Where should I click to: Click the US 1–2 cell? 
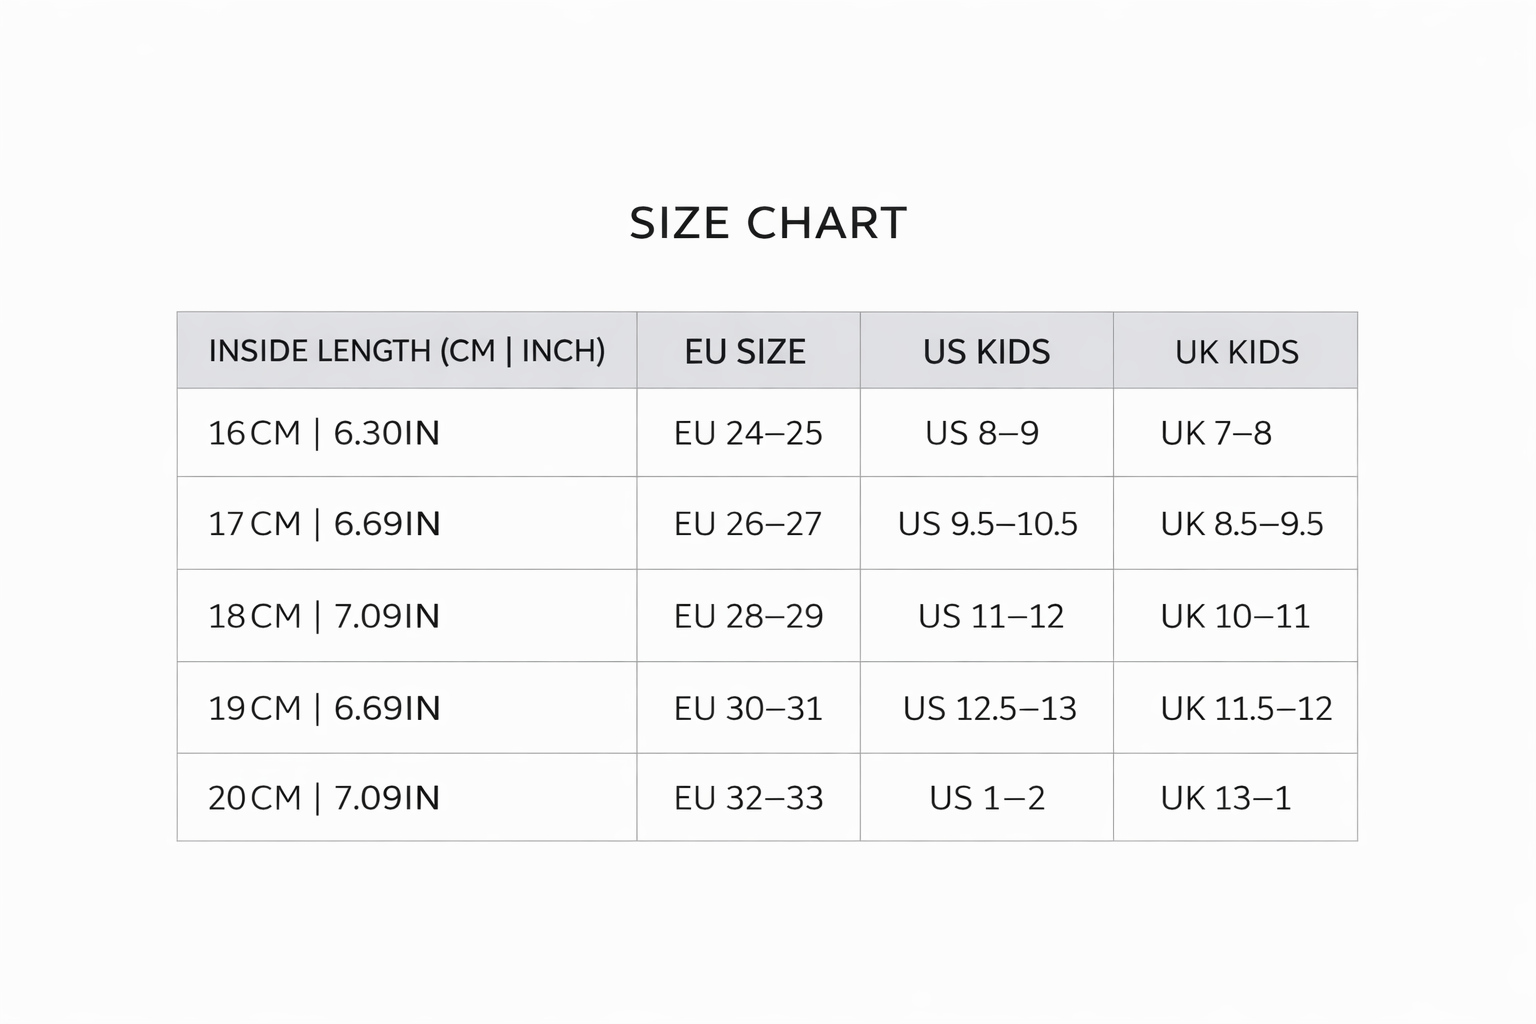tap(987, 798)
